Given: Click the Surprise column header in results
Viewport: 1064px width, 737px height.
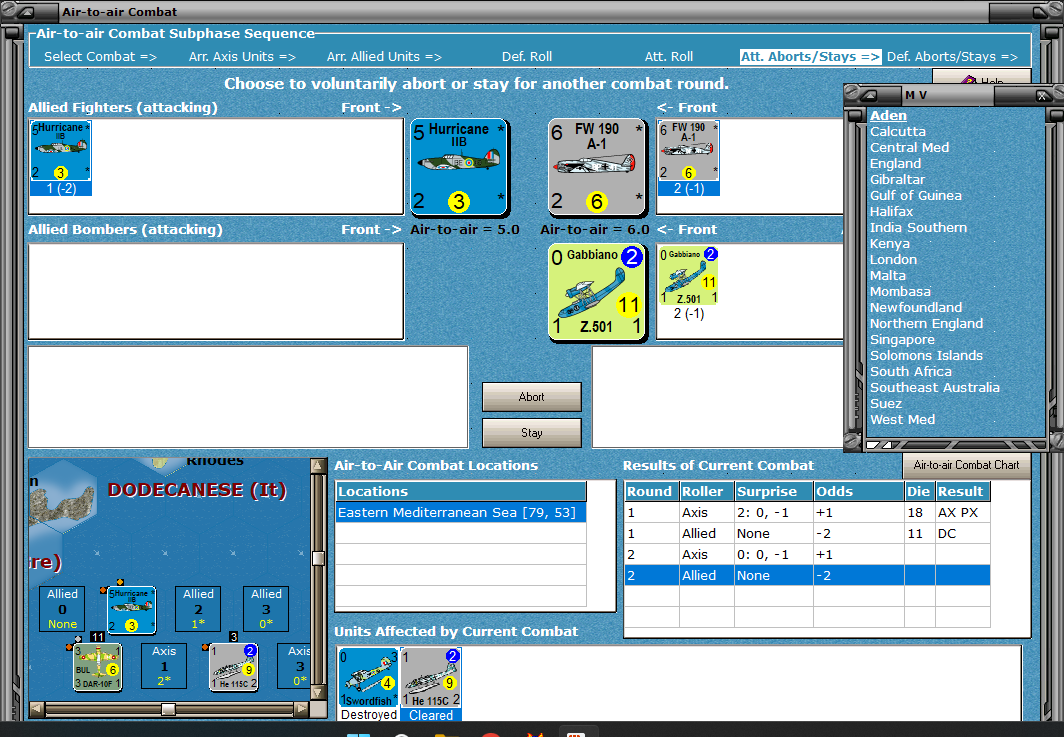Looking at the screenshot, I should point(774,491).
